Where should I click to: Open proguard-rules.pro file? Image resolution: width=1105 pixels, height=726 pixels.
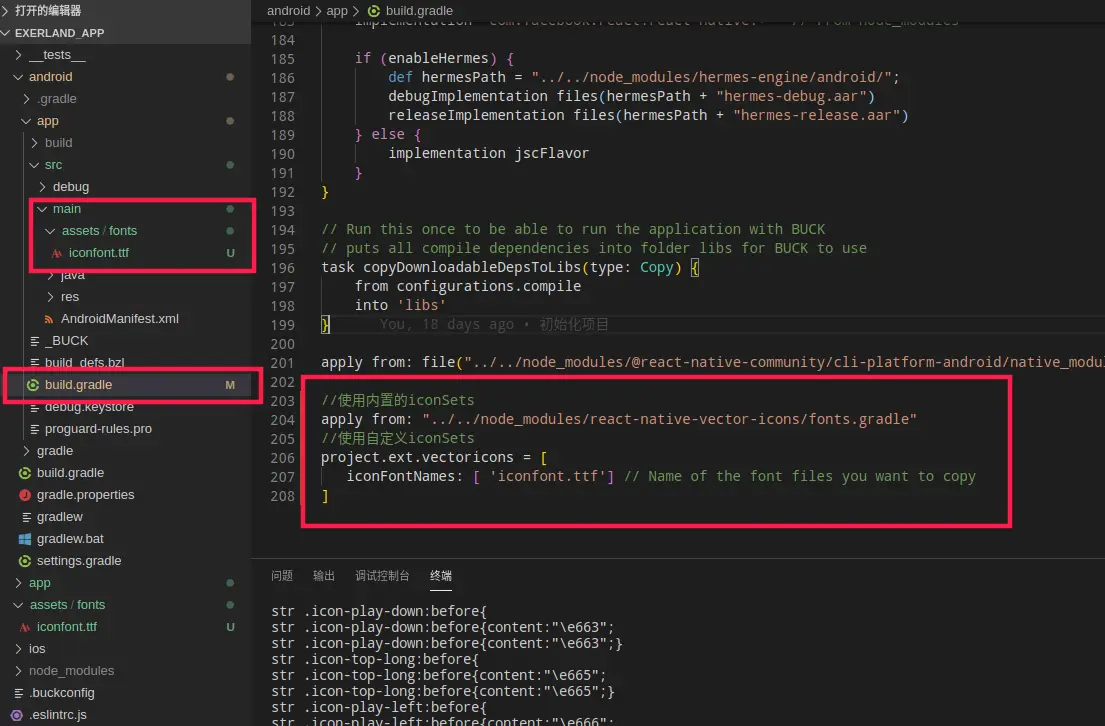(x=98, y=429)
